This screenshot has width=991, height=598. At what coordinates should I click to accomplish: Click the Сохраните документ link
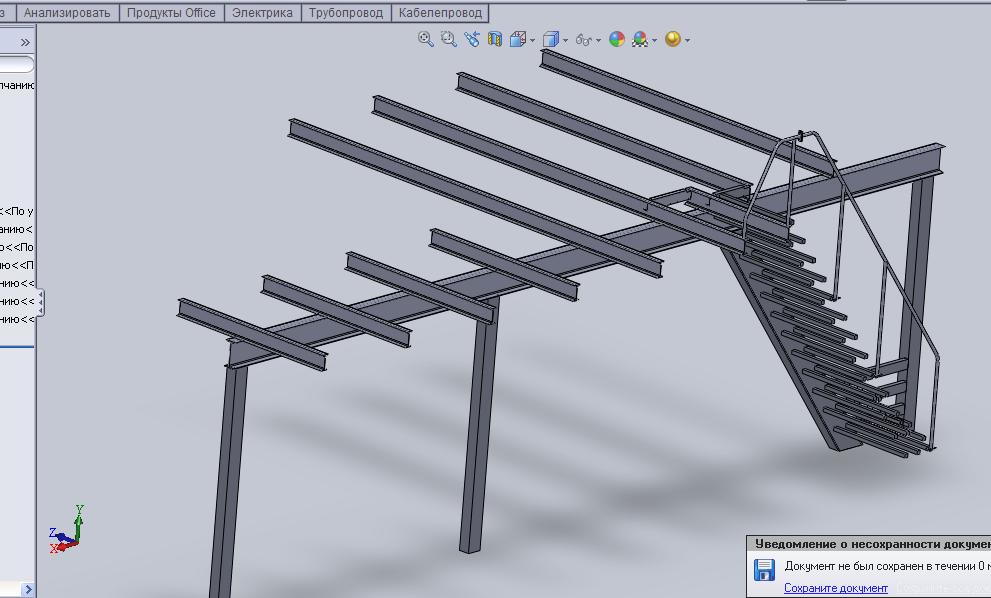click(835, 588)
